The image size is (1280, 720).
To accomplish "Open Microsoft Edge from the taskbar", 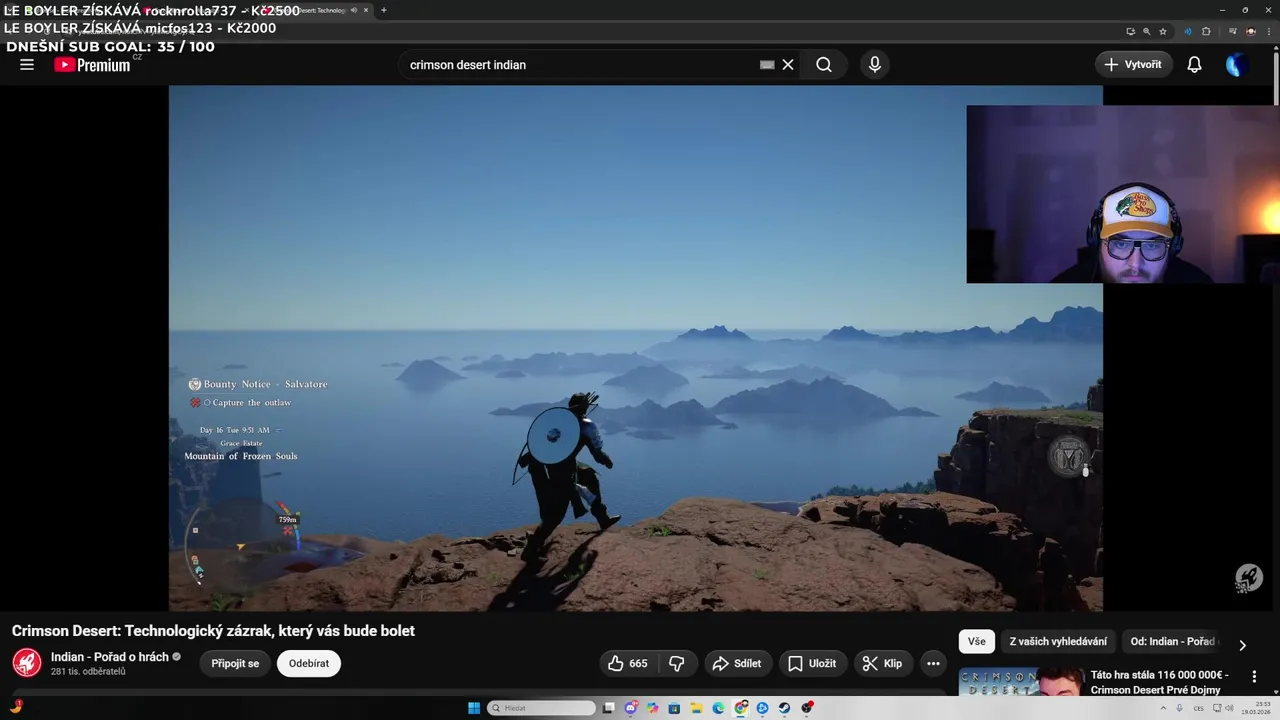I will (x=719, y=708).
